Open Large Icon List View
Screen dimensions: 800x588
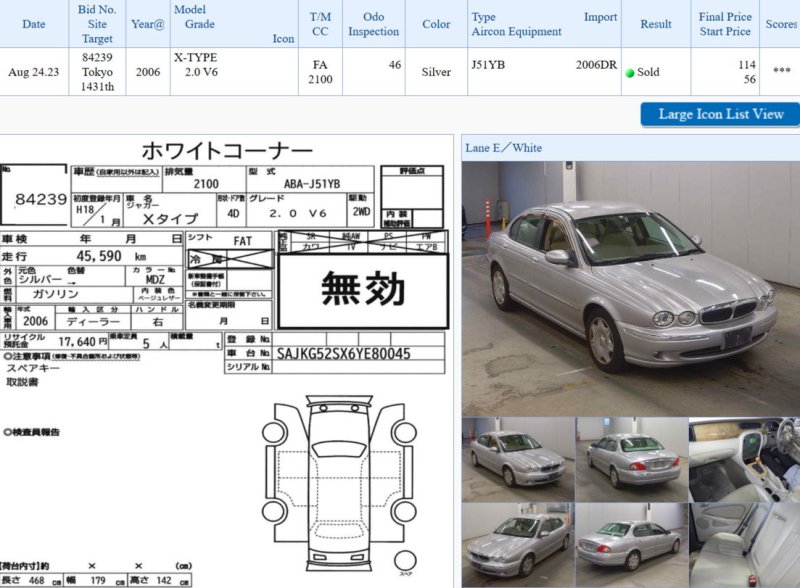[x=720, y=114]
